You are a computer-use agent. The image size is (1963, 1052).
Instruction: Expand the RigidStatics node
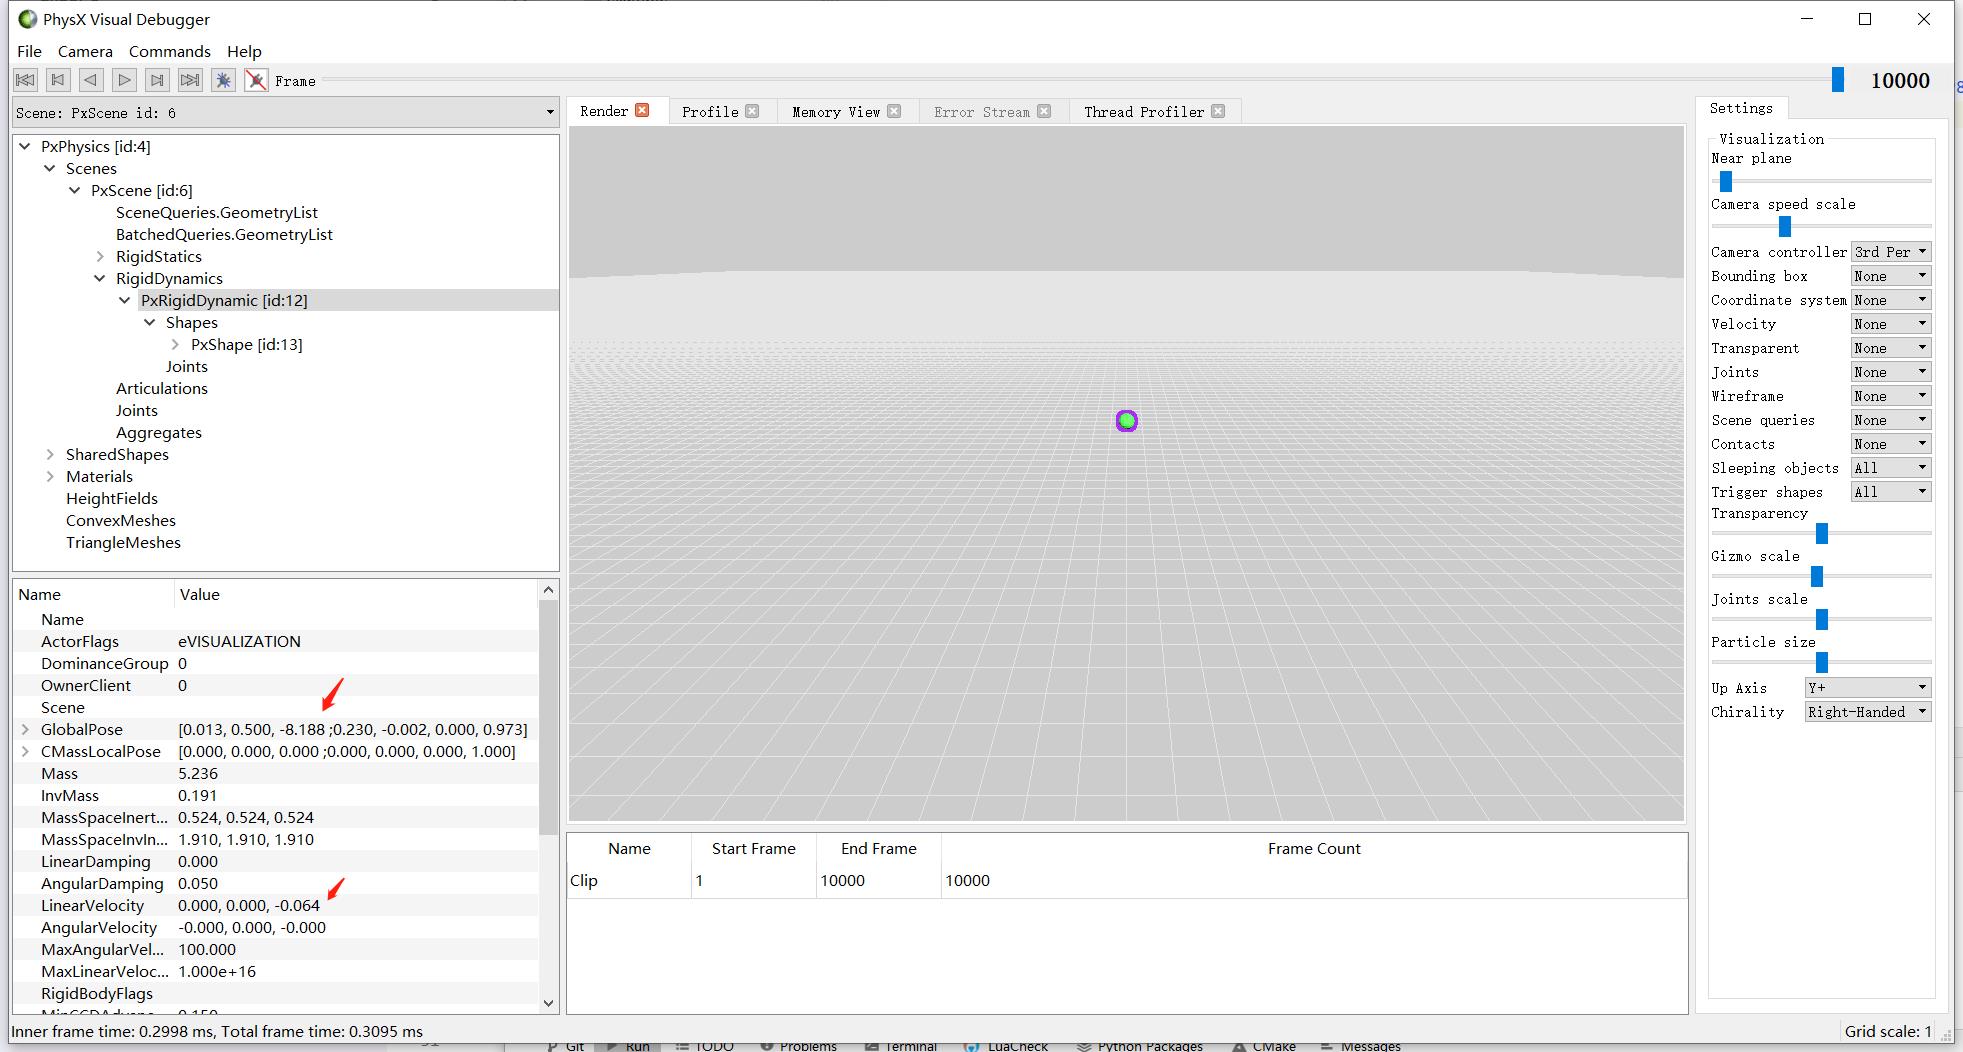[x=100, y=256]
